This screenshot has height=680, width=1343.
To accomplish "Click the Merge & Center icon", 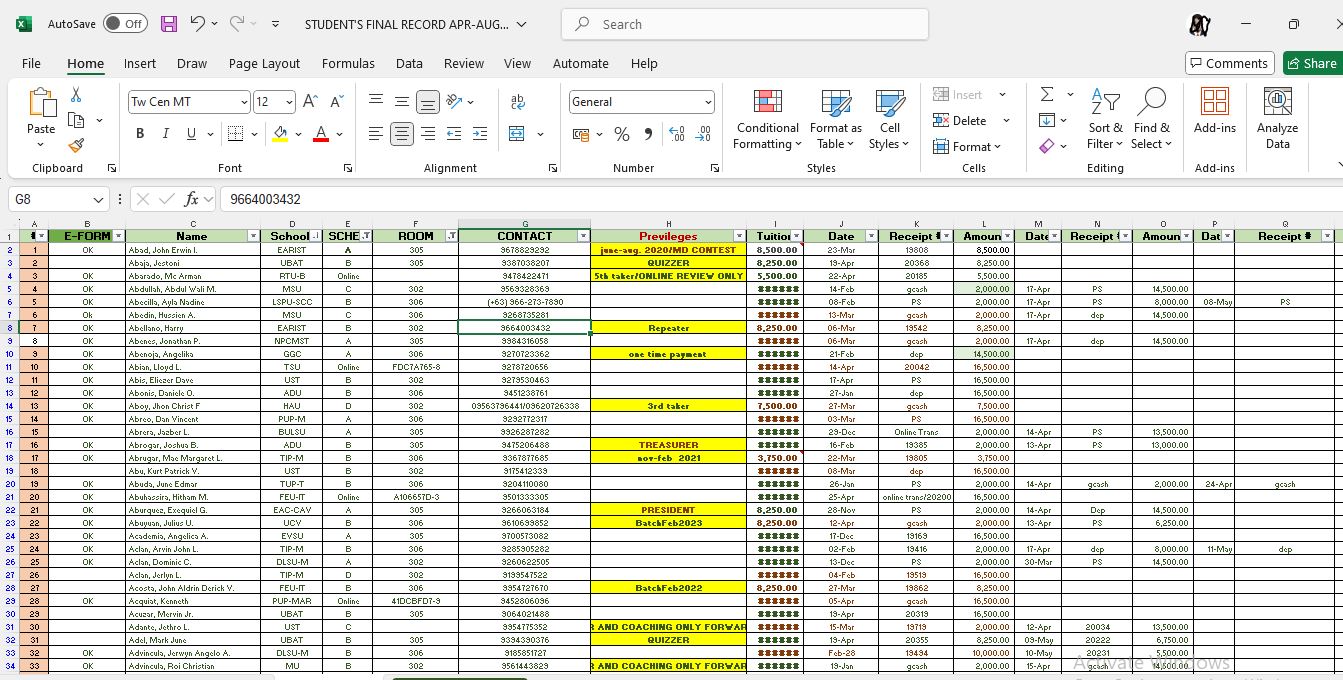I will pos(517,134).
